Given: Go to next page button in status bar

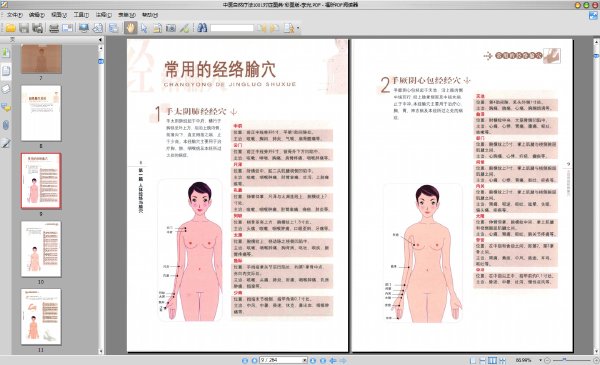Looking at the screenshot, I should 313,360.
